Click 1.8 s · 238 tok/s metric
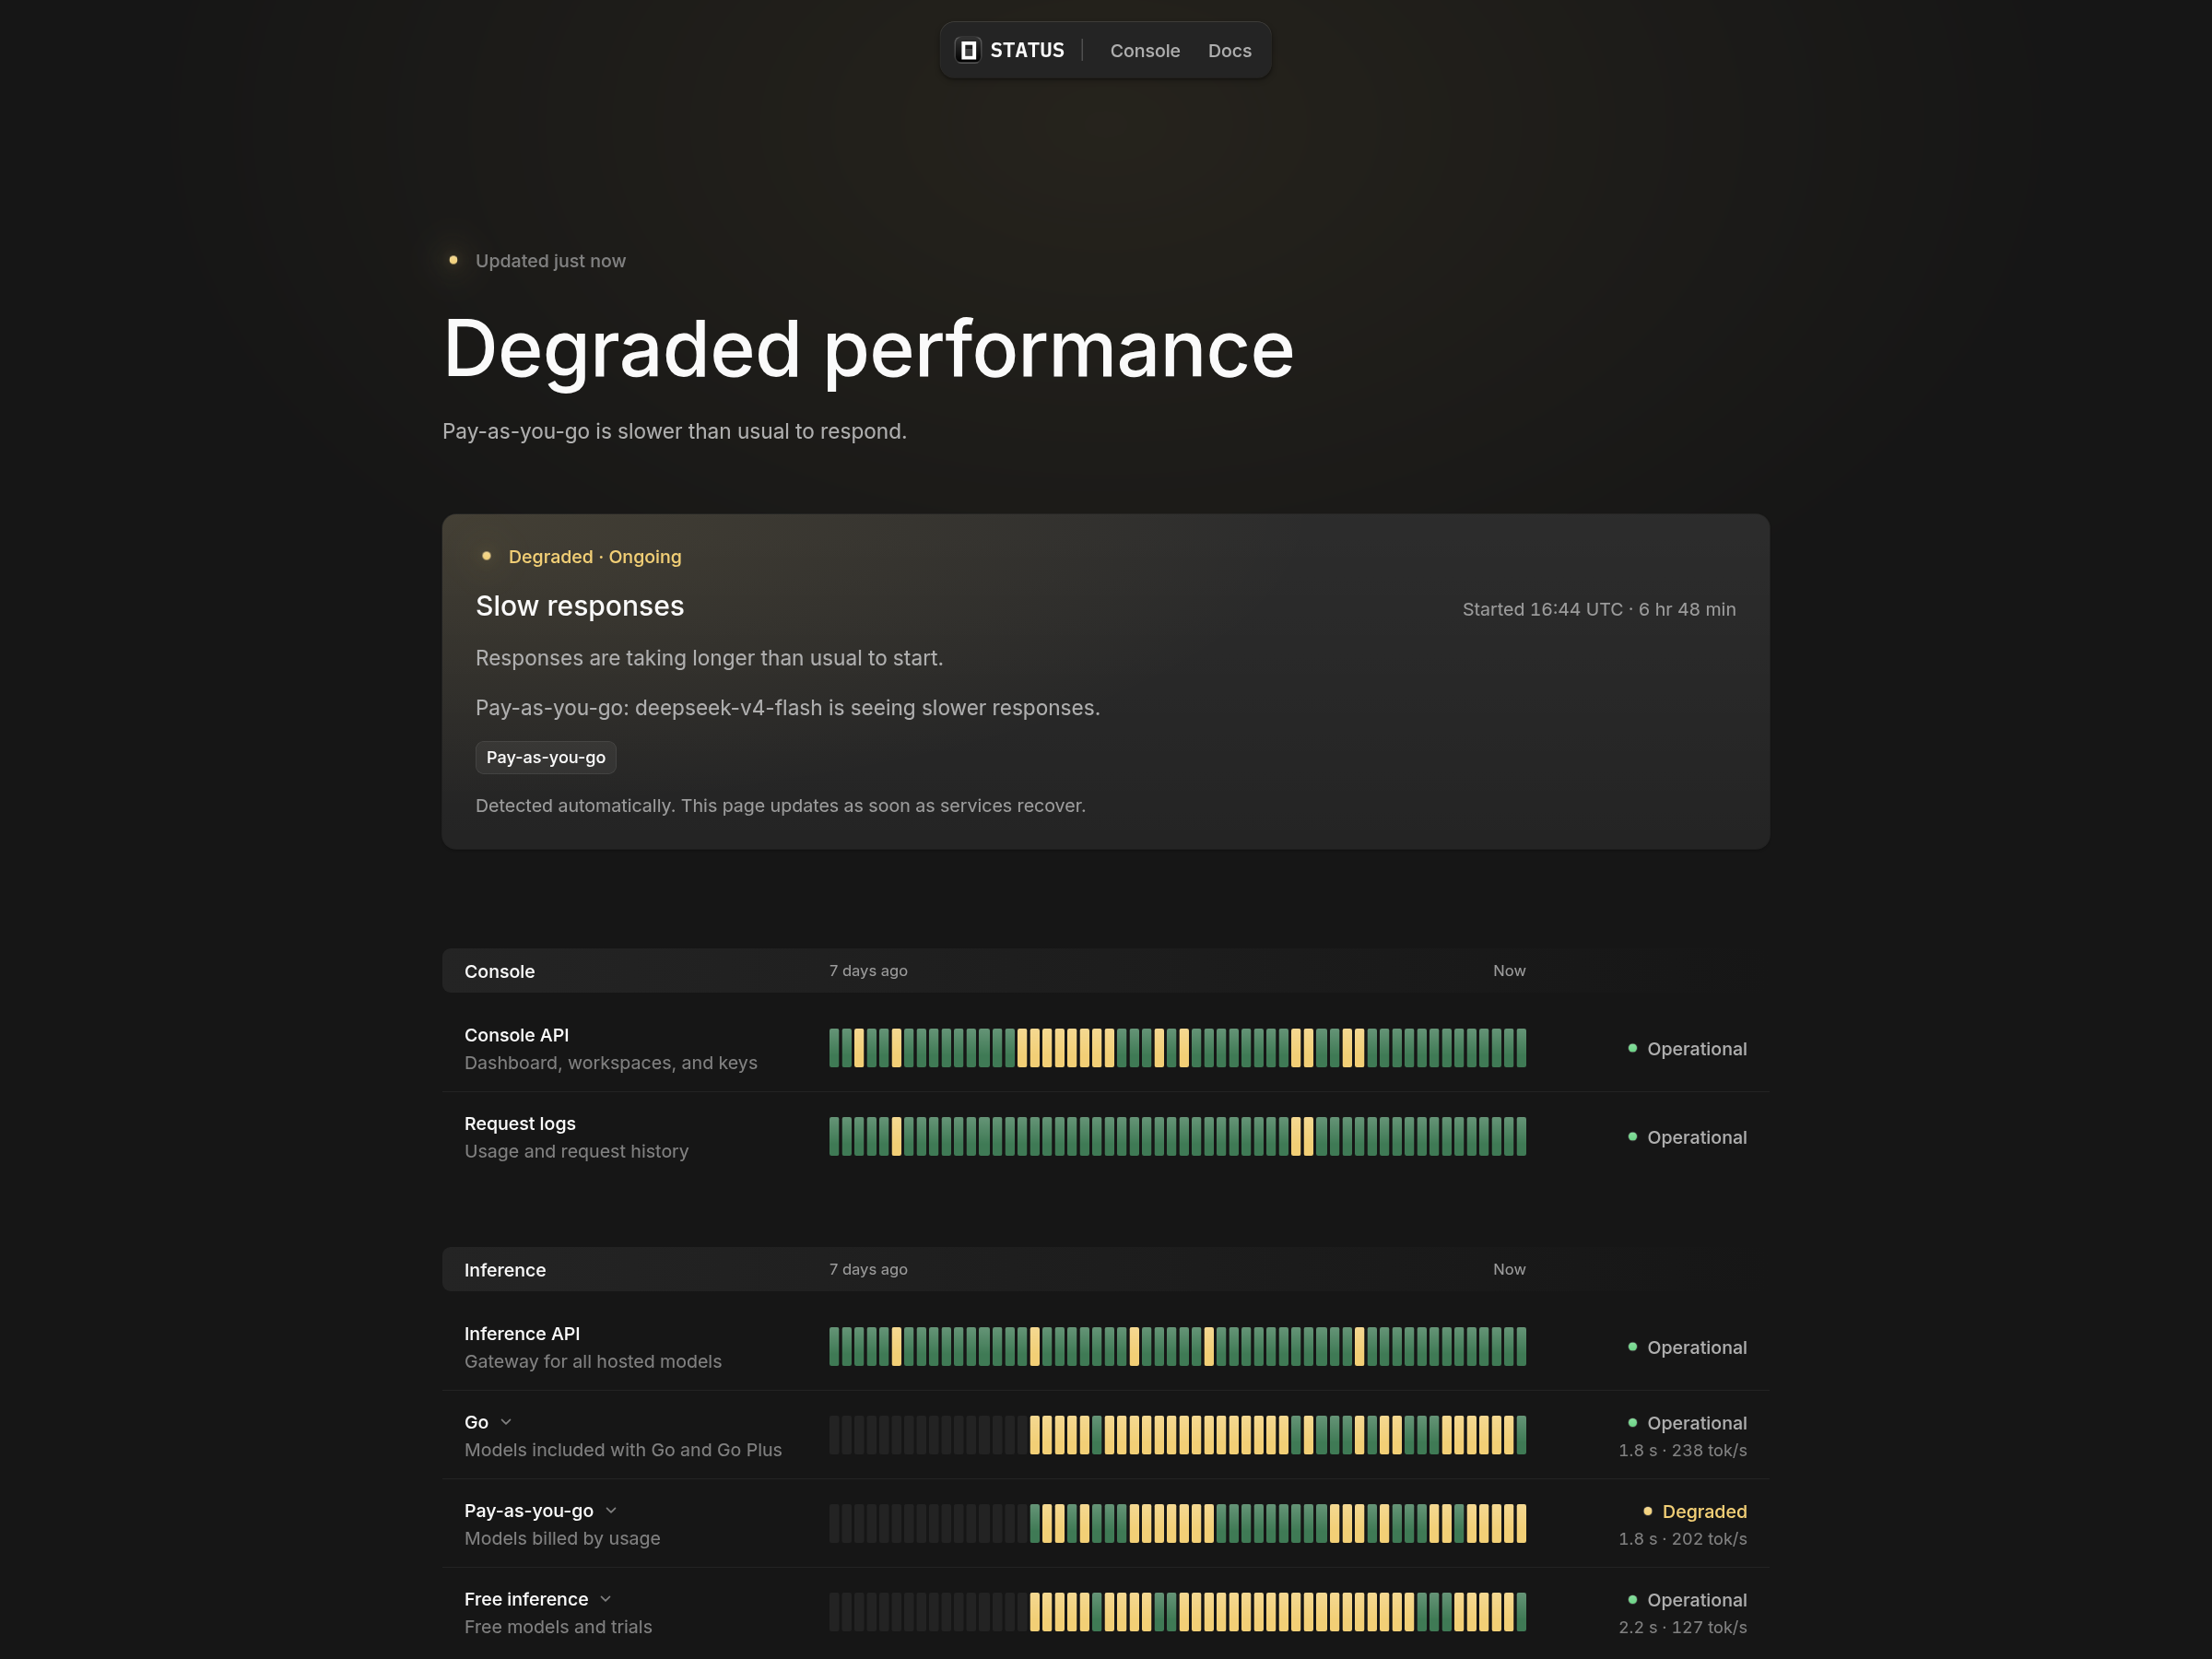This screenshot has height=1659, width=2212. pyautogui.click(x=1683, y=1450)
